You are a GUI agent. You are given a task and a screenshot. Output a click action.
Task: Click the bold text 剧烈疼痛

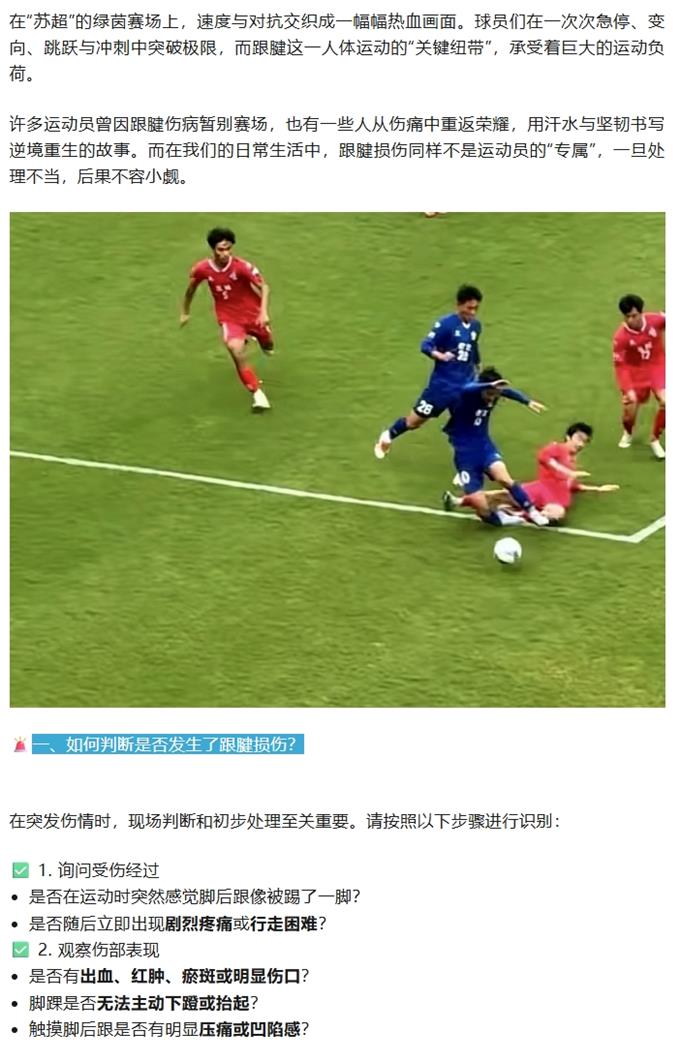tap(199, 924)
